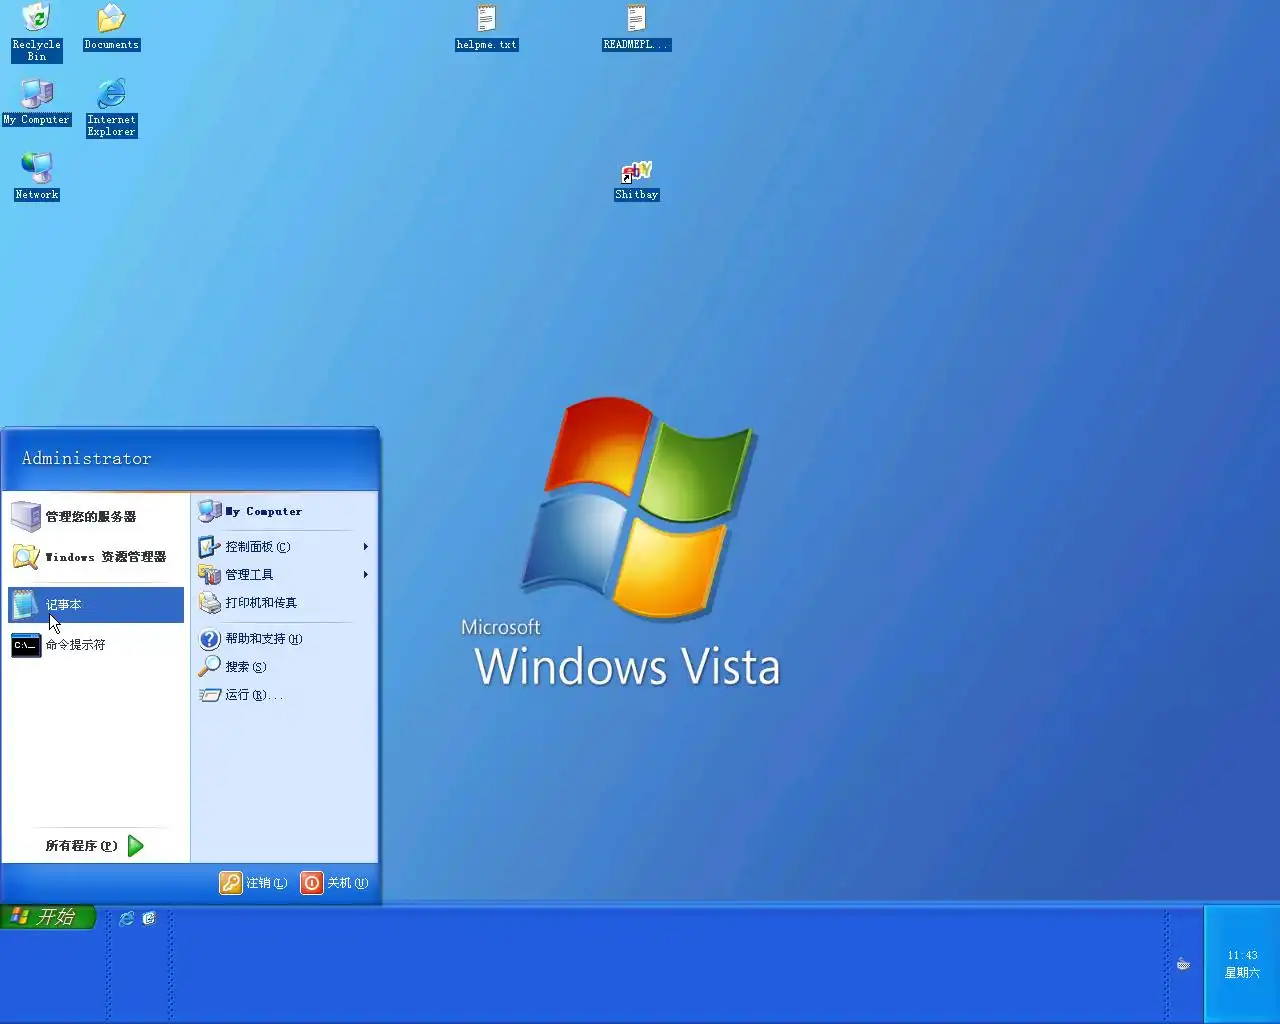Viewport: 1280px width, 1024px height.
Task: Click the 开始 Start button
Action: pyautogui.click(x=48, y=916)
